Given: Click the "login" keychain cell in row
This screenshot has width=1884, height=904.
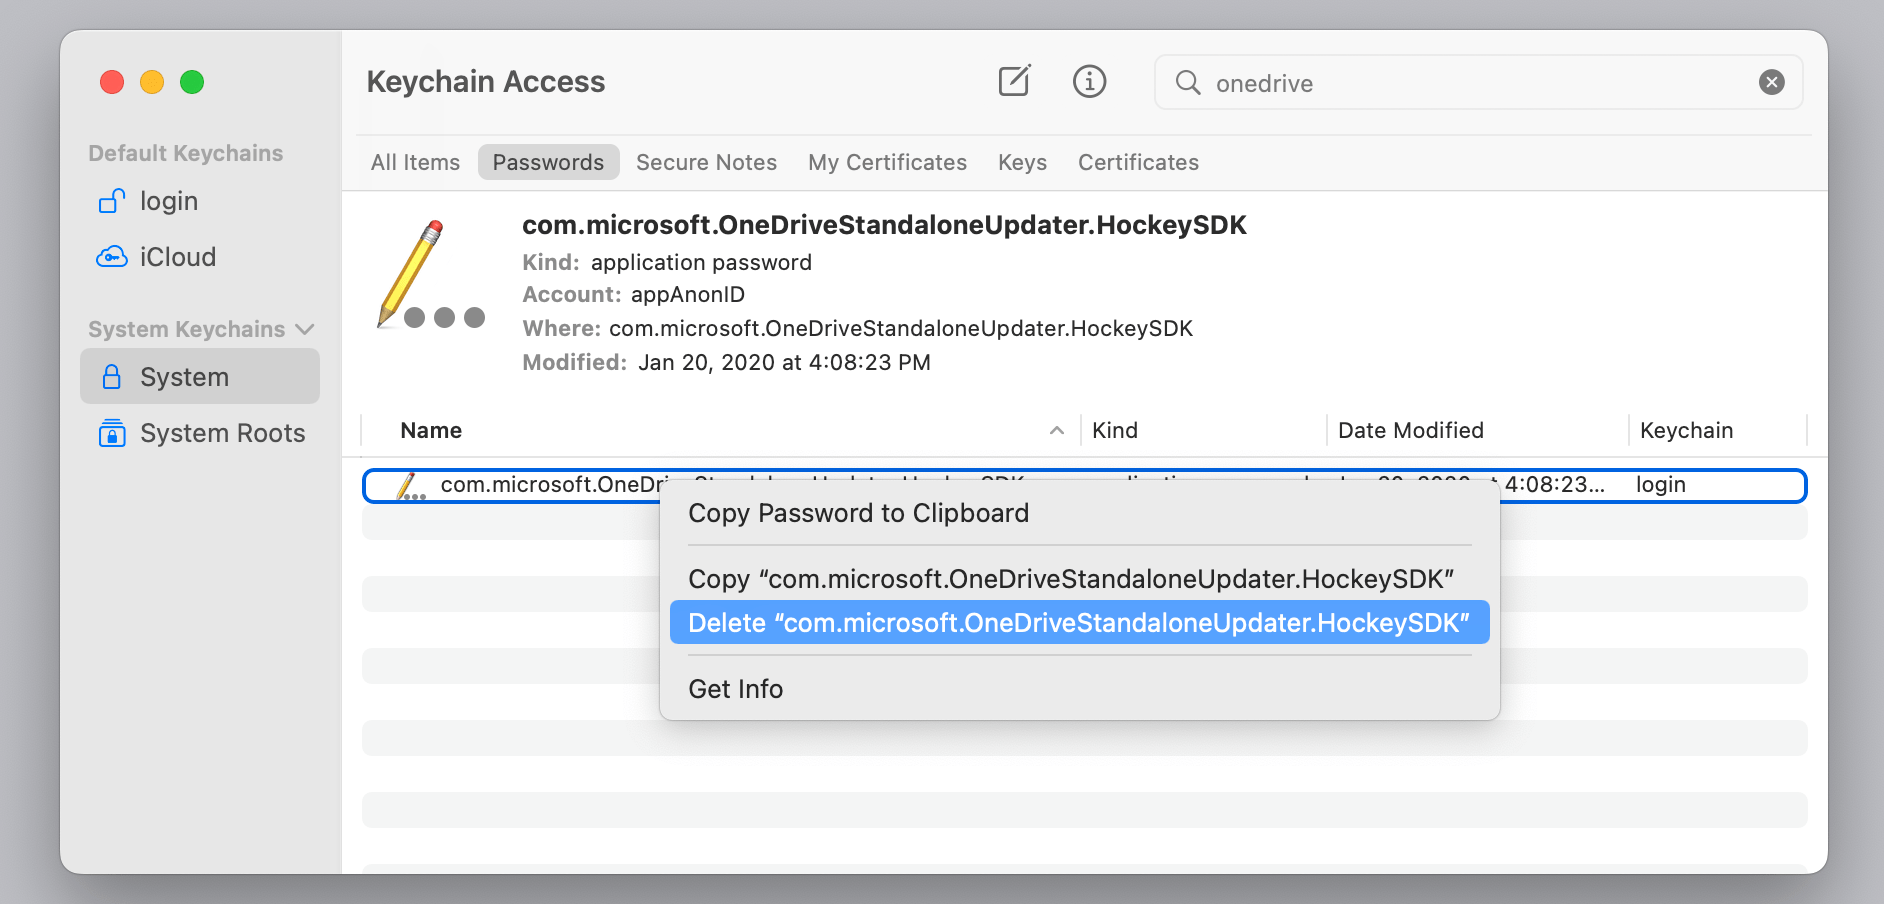Looking at the screenshot, I should (x=1661, y=485).
